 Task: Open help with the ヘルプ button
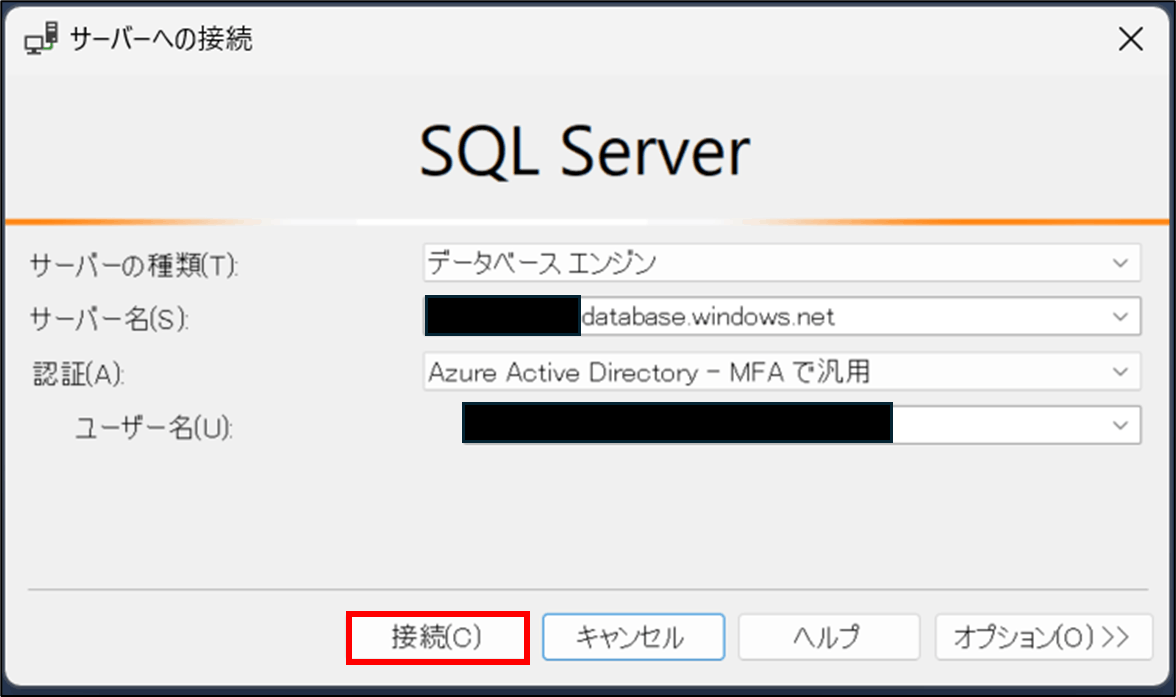point(829,638)
